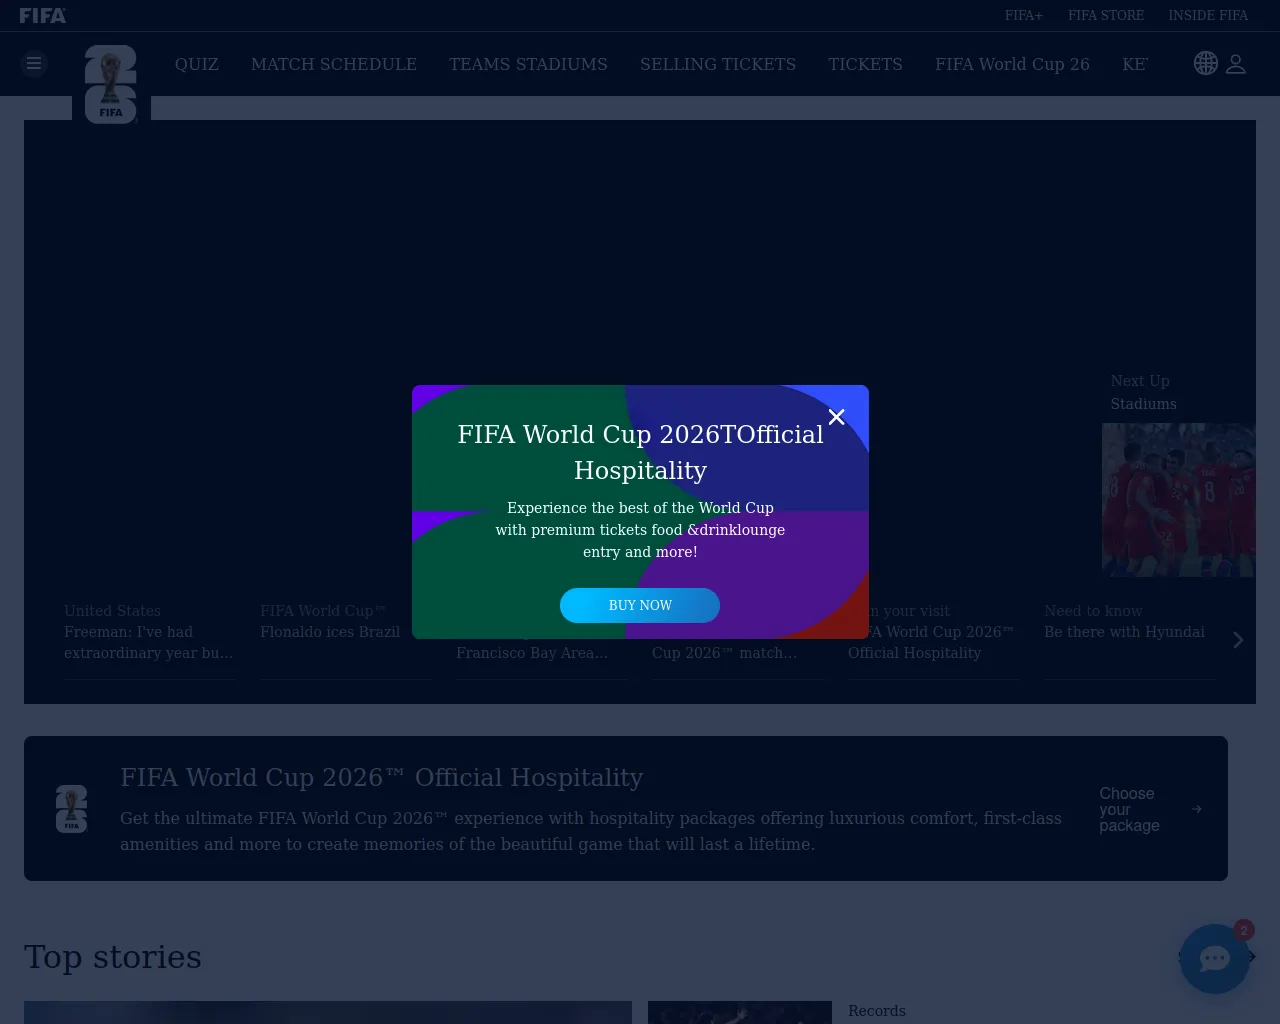Click the popup Hospitality title text
Screen dimensions: 1280x1024
640,452
